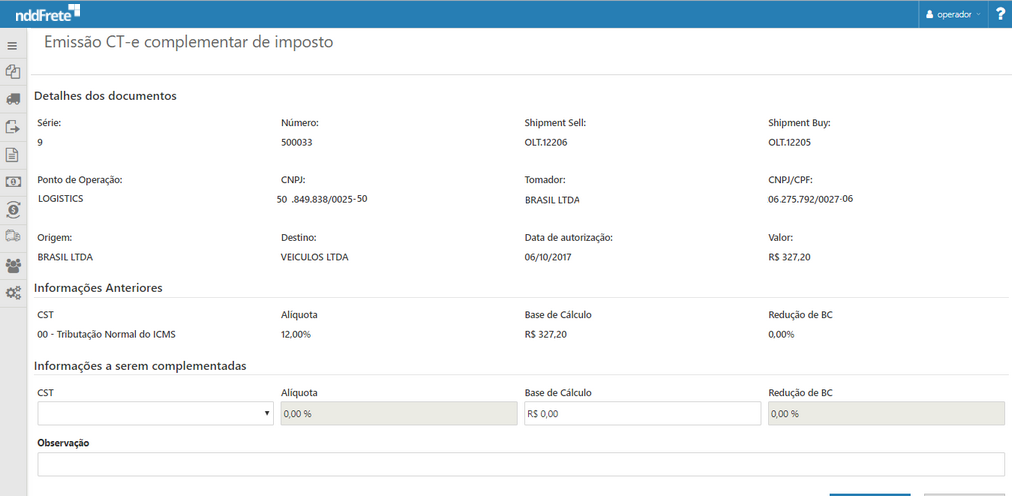This screenshot has width=1012, height=496.
Task: Click Shipment Sell value OLT.12206
Action: 546,143
